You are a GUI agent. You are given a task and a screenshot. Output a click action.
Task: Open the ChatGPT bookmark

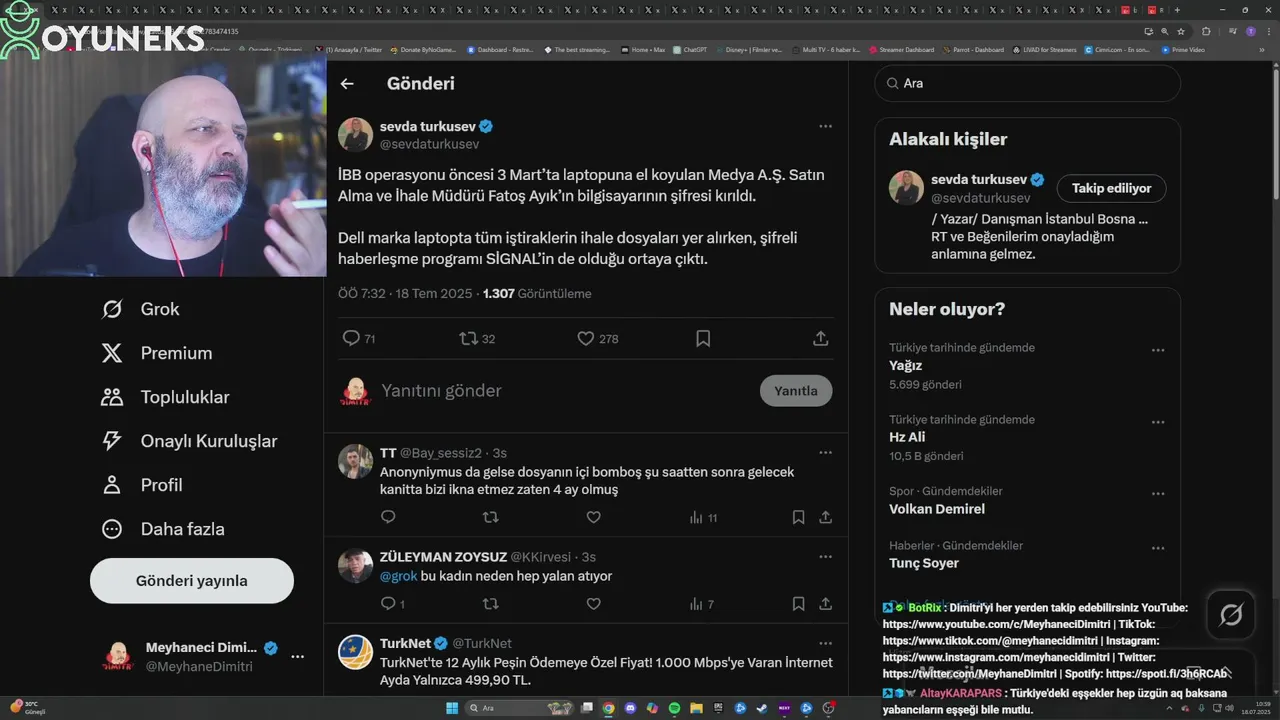pyautogui.click(x=690, y=49)
